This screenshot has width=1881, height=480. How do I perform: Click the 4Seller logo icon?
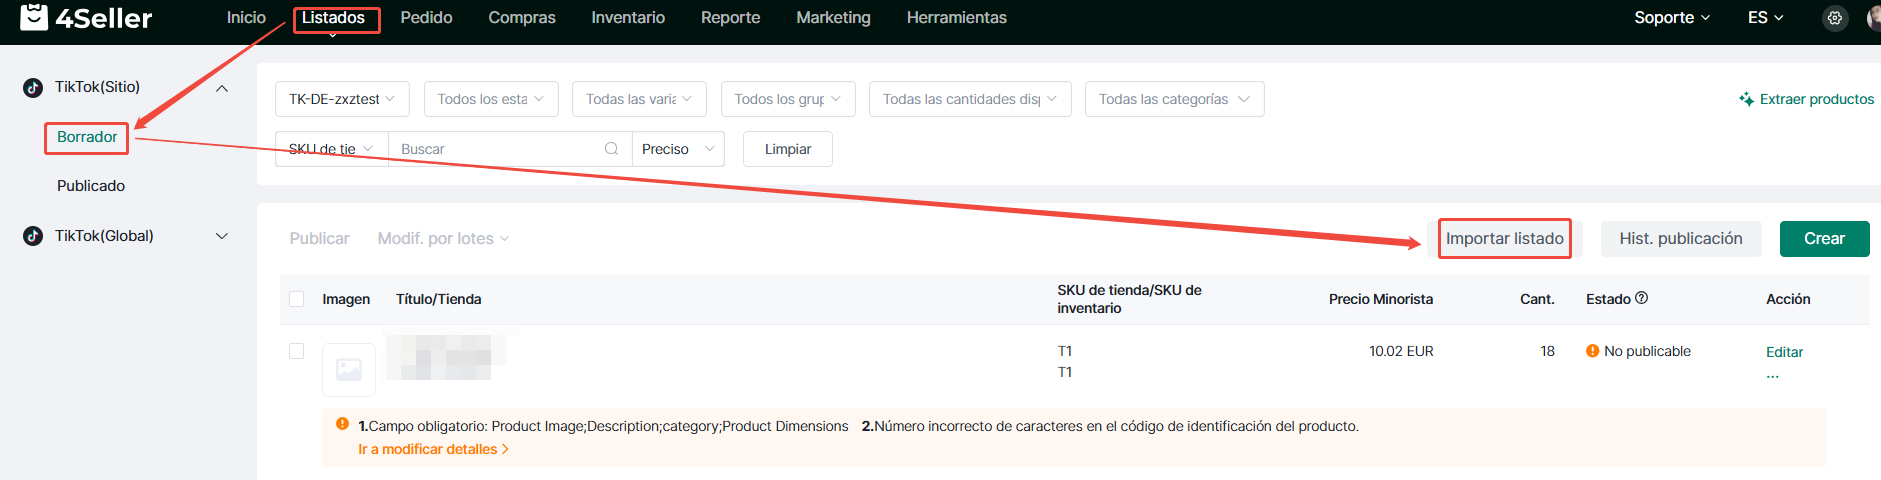34,16
